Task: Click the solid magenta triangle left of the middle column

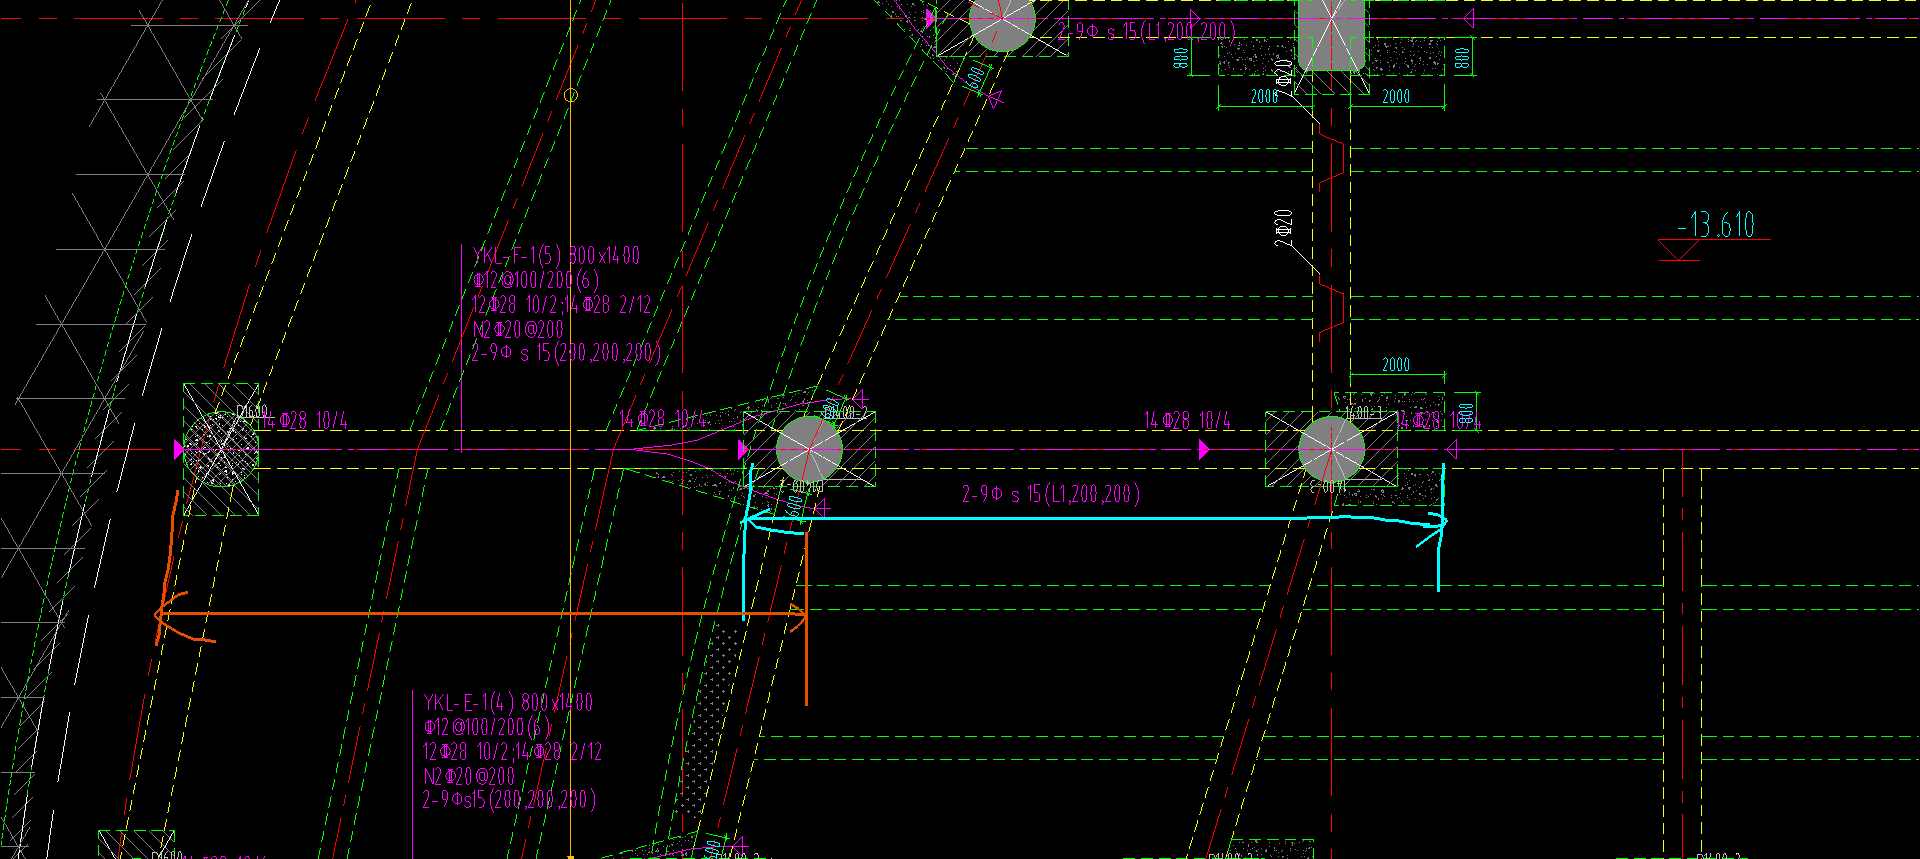Action: pos(743,450)
